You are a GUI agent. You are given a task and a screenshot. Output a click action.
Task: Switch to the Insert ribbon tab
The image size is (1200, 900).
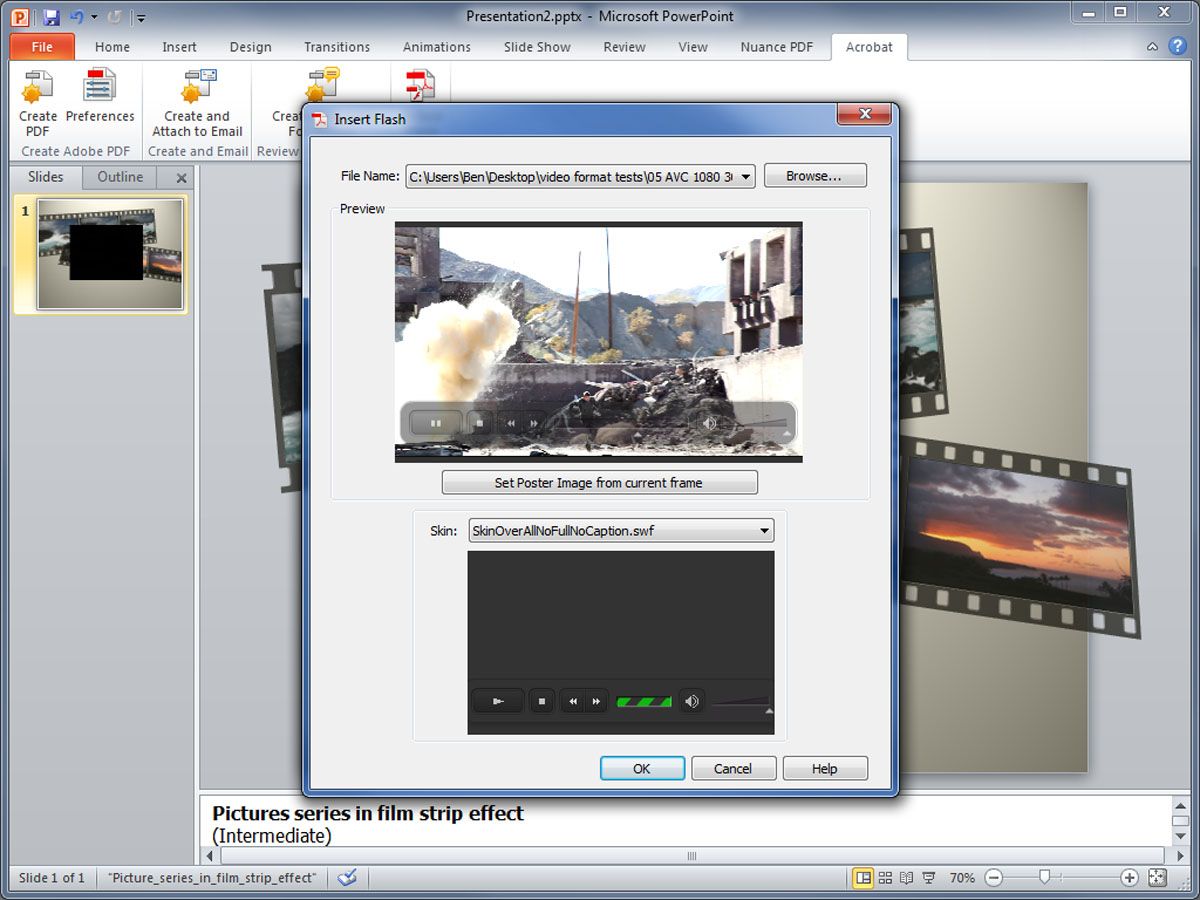pyautogui.click(x=179, y=47)
